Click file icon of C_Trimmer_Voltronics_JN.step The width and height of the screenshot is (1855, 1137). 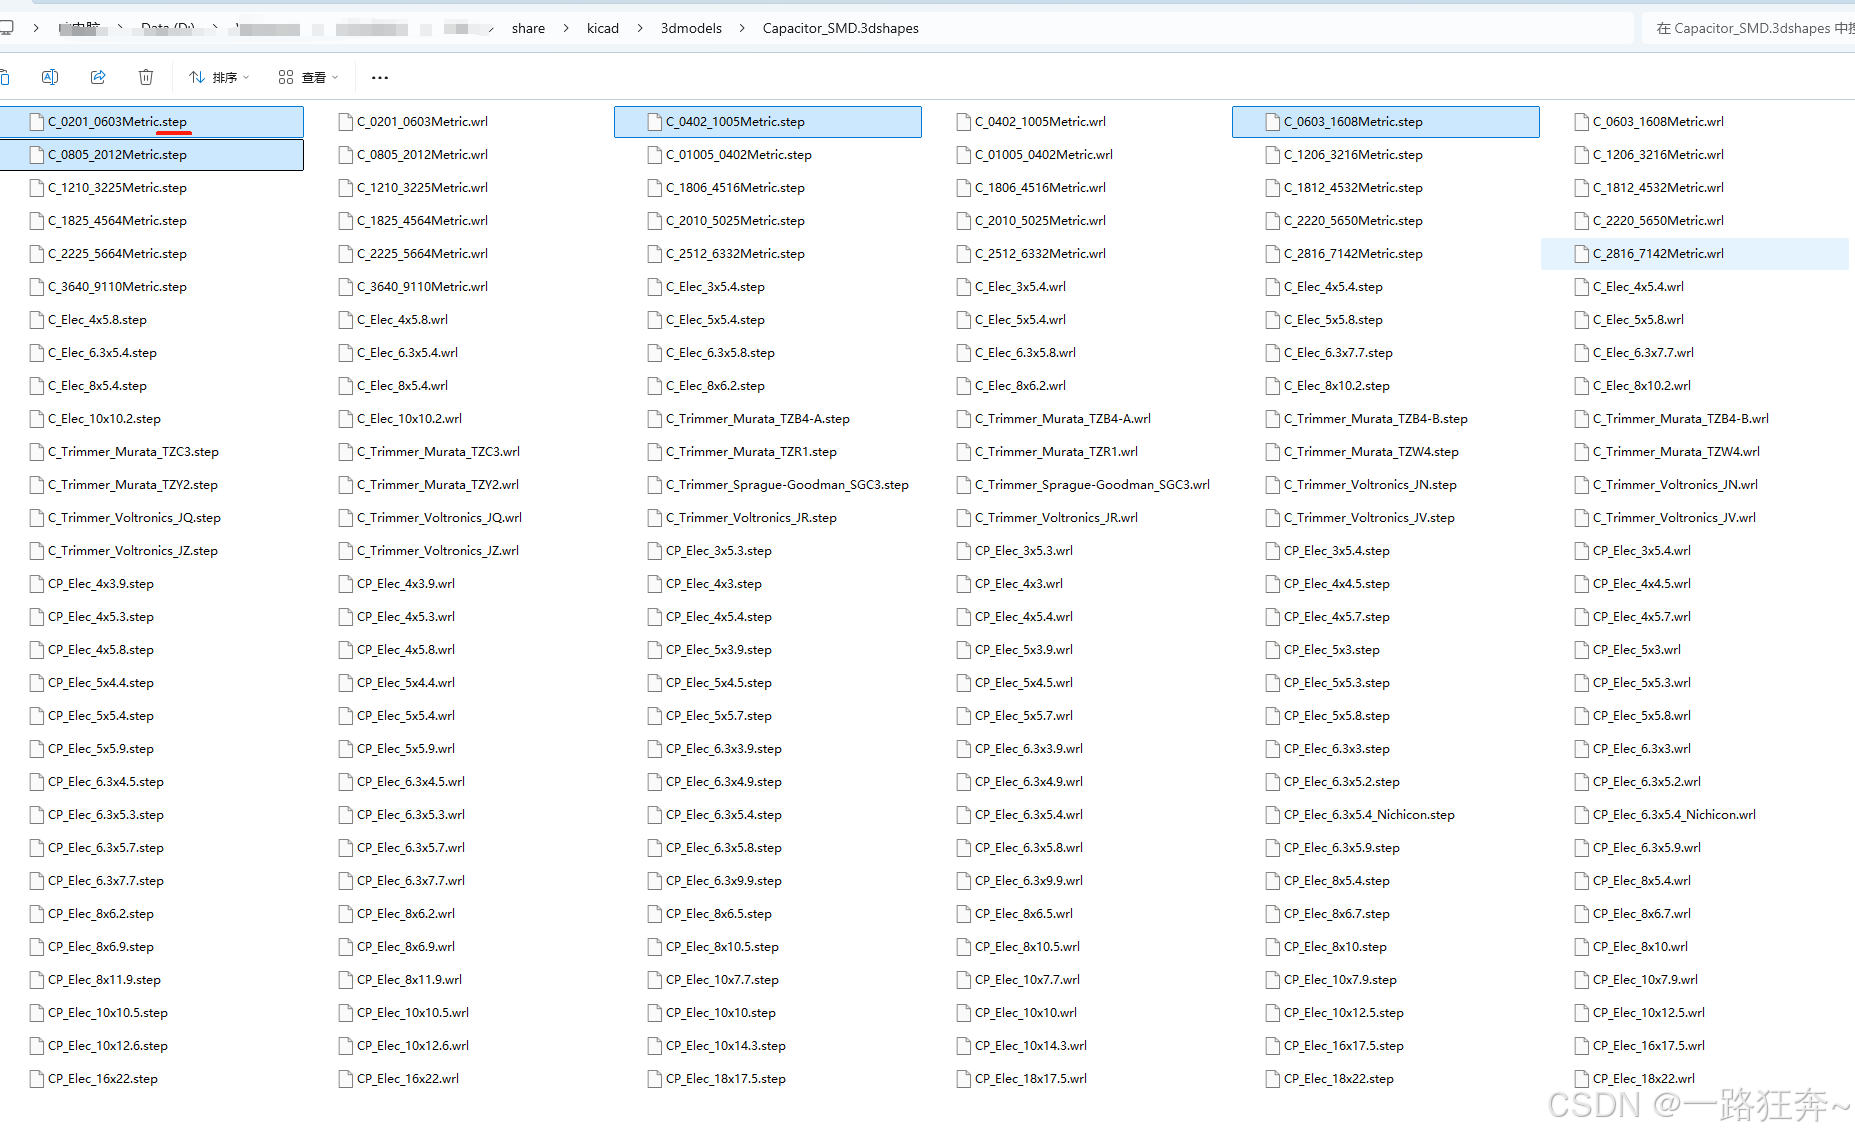click(1273, 485)
